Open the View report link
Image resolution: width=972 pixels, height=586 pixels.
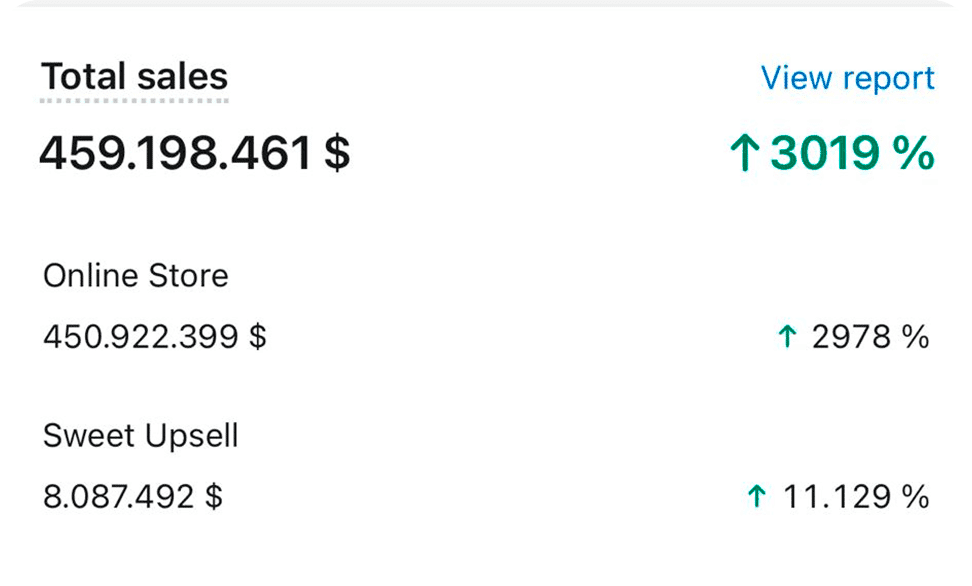click(847, 78)
